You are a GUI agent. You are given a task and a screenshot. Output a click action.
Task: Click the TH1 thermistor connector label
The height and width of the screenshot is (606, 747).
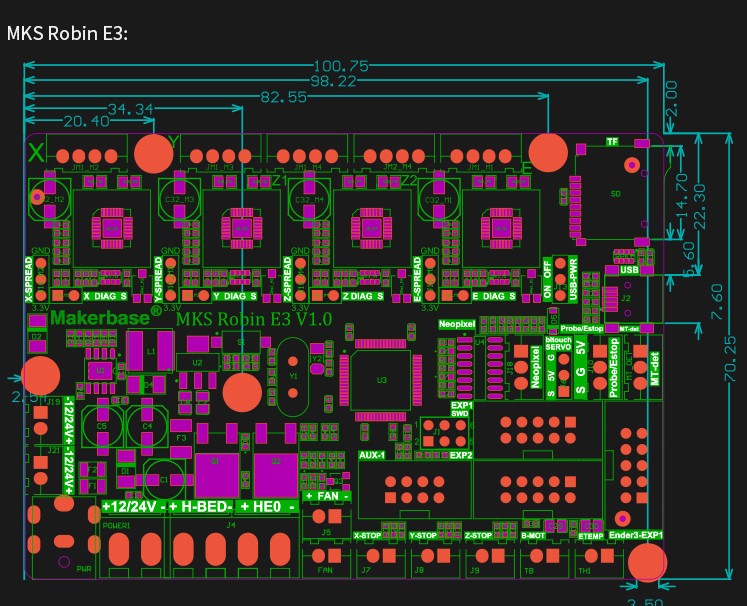click(x=585, y=570)
